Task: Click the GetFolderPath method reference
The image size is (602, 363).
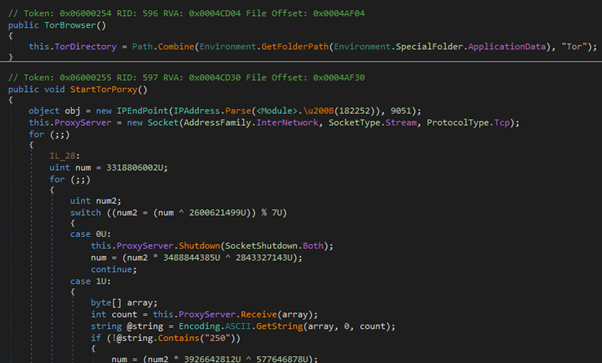Action: click(x=295, y=47)
